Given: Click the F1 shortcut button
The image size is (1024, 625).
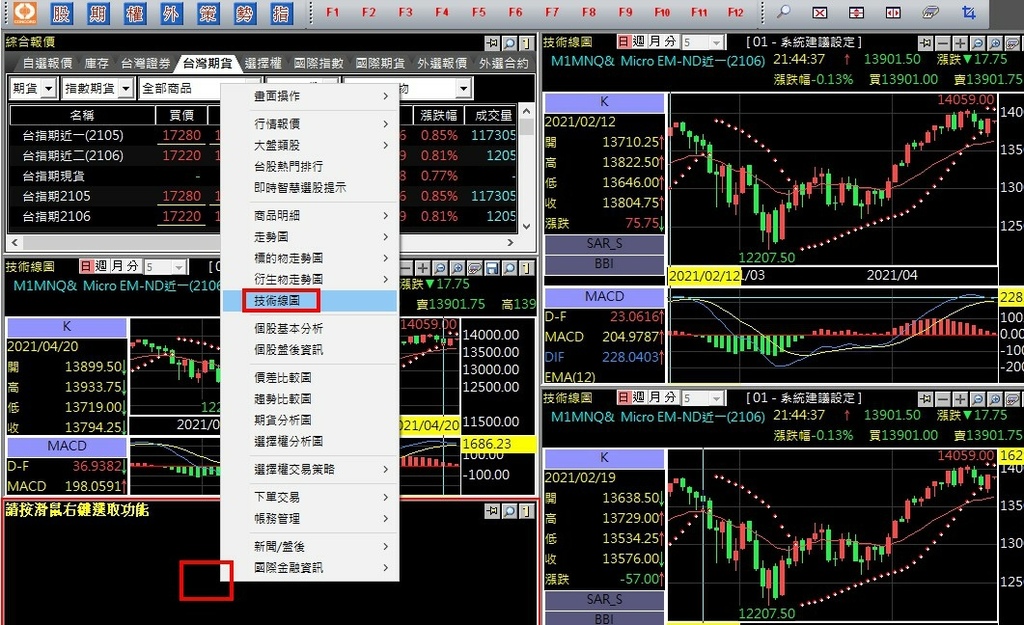Looking at the screenshot, I should [332, 12].
